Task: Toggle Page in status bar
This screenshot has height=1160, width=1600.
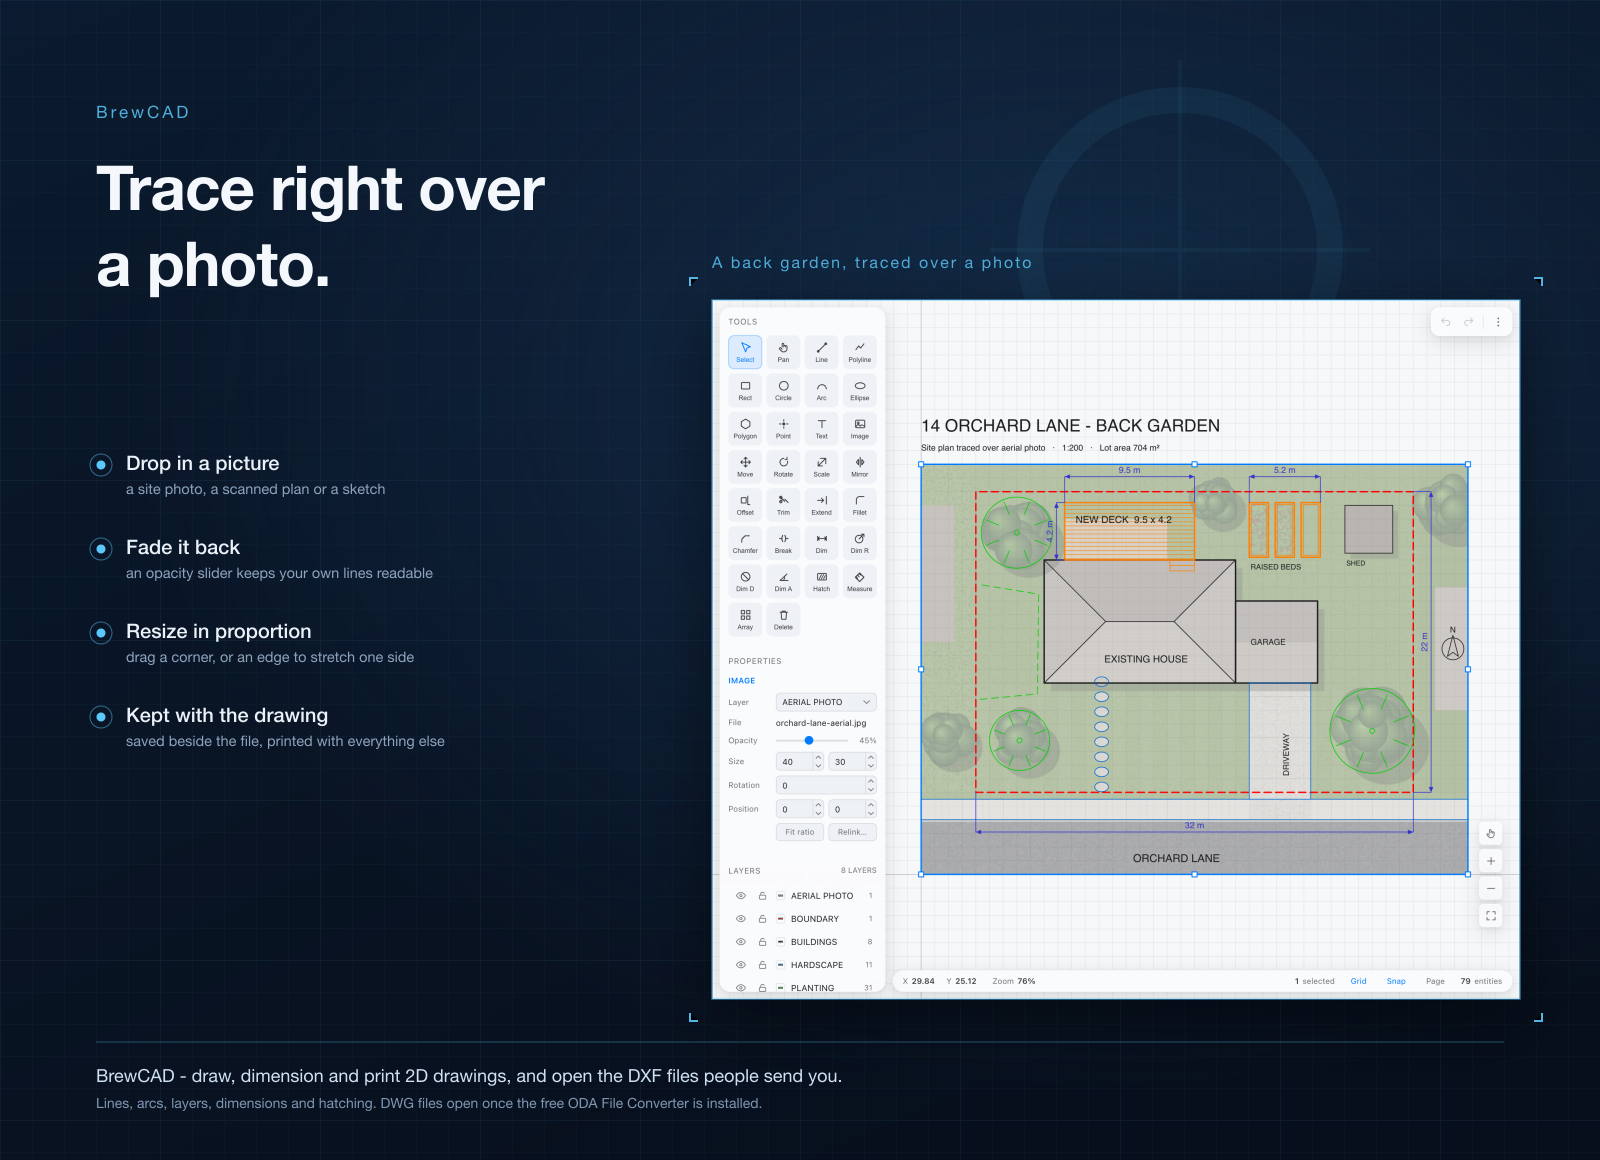Action: (1435, 981)
